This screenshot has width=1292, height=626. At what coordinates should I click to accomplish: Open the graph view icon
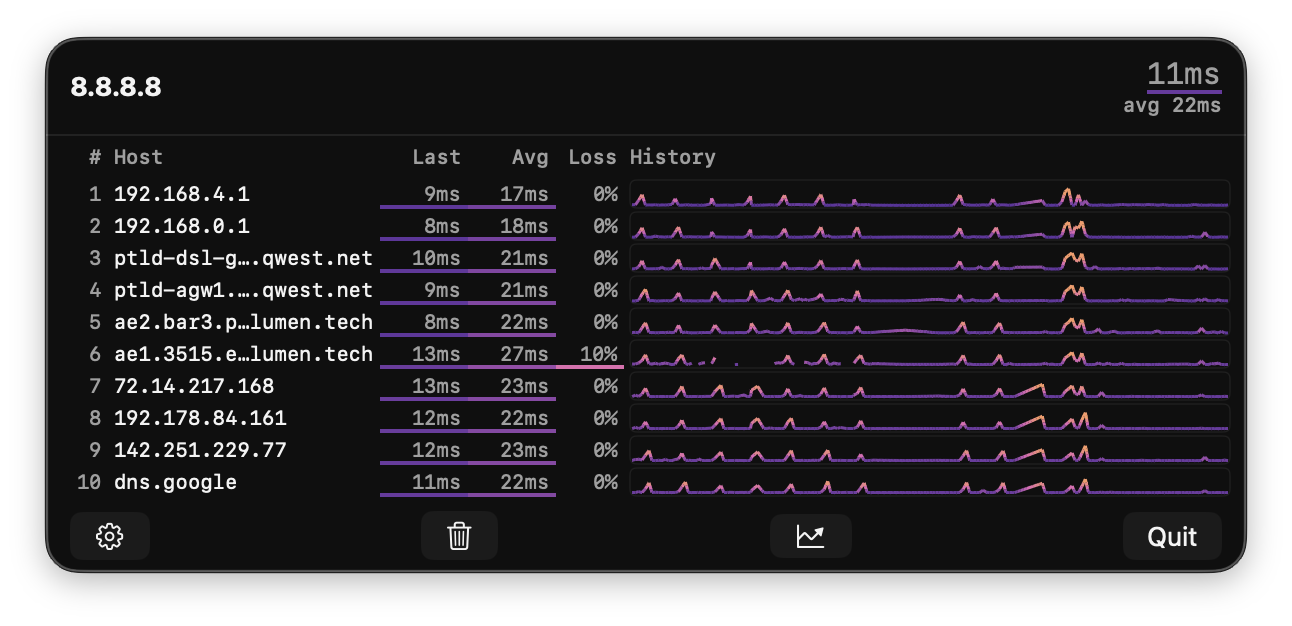tap(810, 536)
